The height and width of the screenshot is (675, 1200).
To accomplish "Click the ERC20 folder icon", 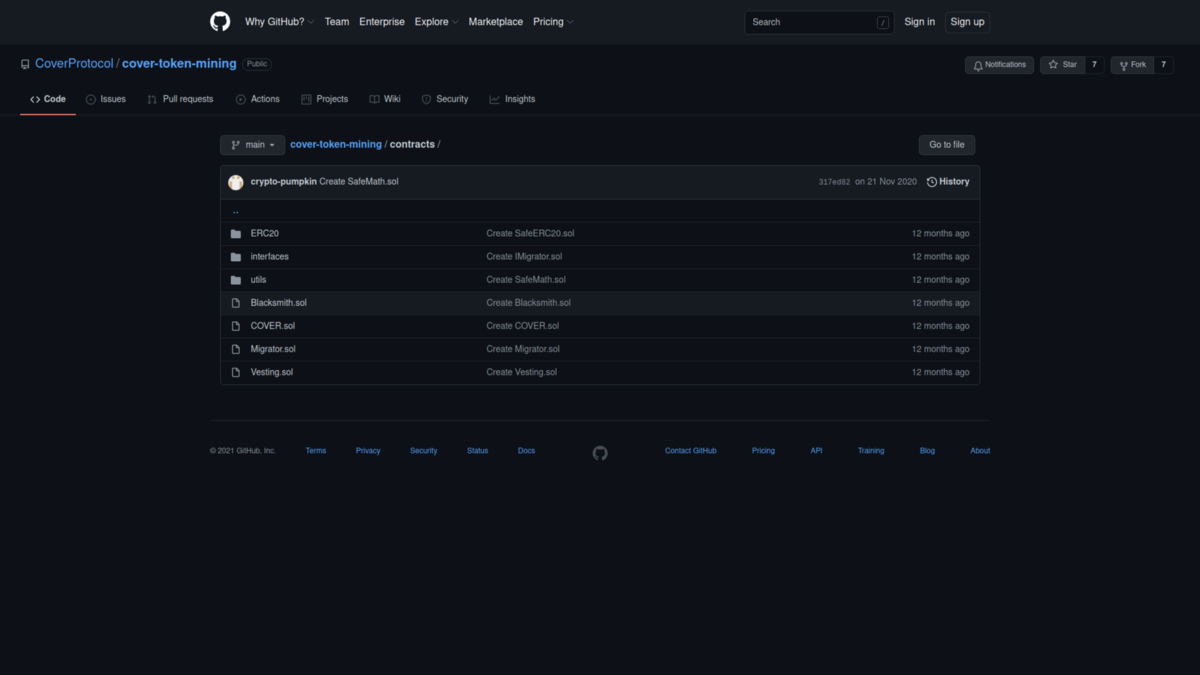I will pyautogui.click(x=236, y=234).
